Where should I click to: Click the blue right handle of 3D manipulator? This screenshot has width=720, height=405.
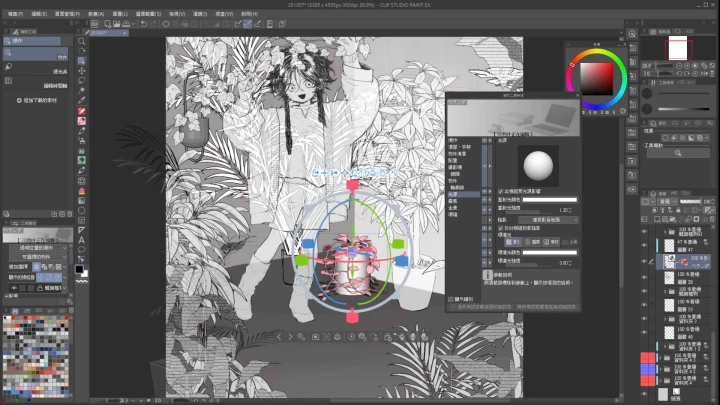click(x=400, y=260)
